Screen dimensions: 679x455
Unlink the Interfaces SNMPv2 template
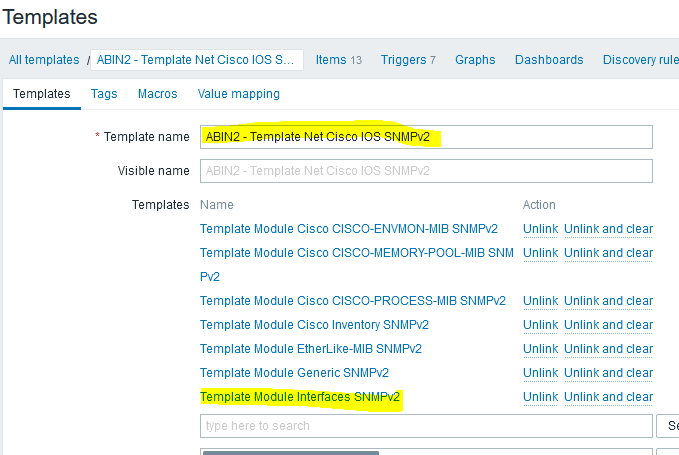(x=540, y=397)
